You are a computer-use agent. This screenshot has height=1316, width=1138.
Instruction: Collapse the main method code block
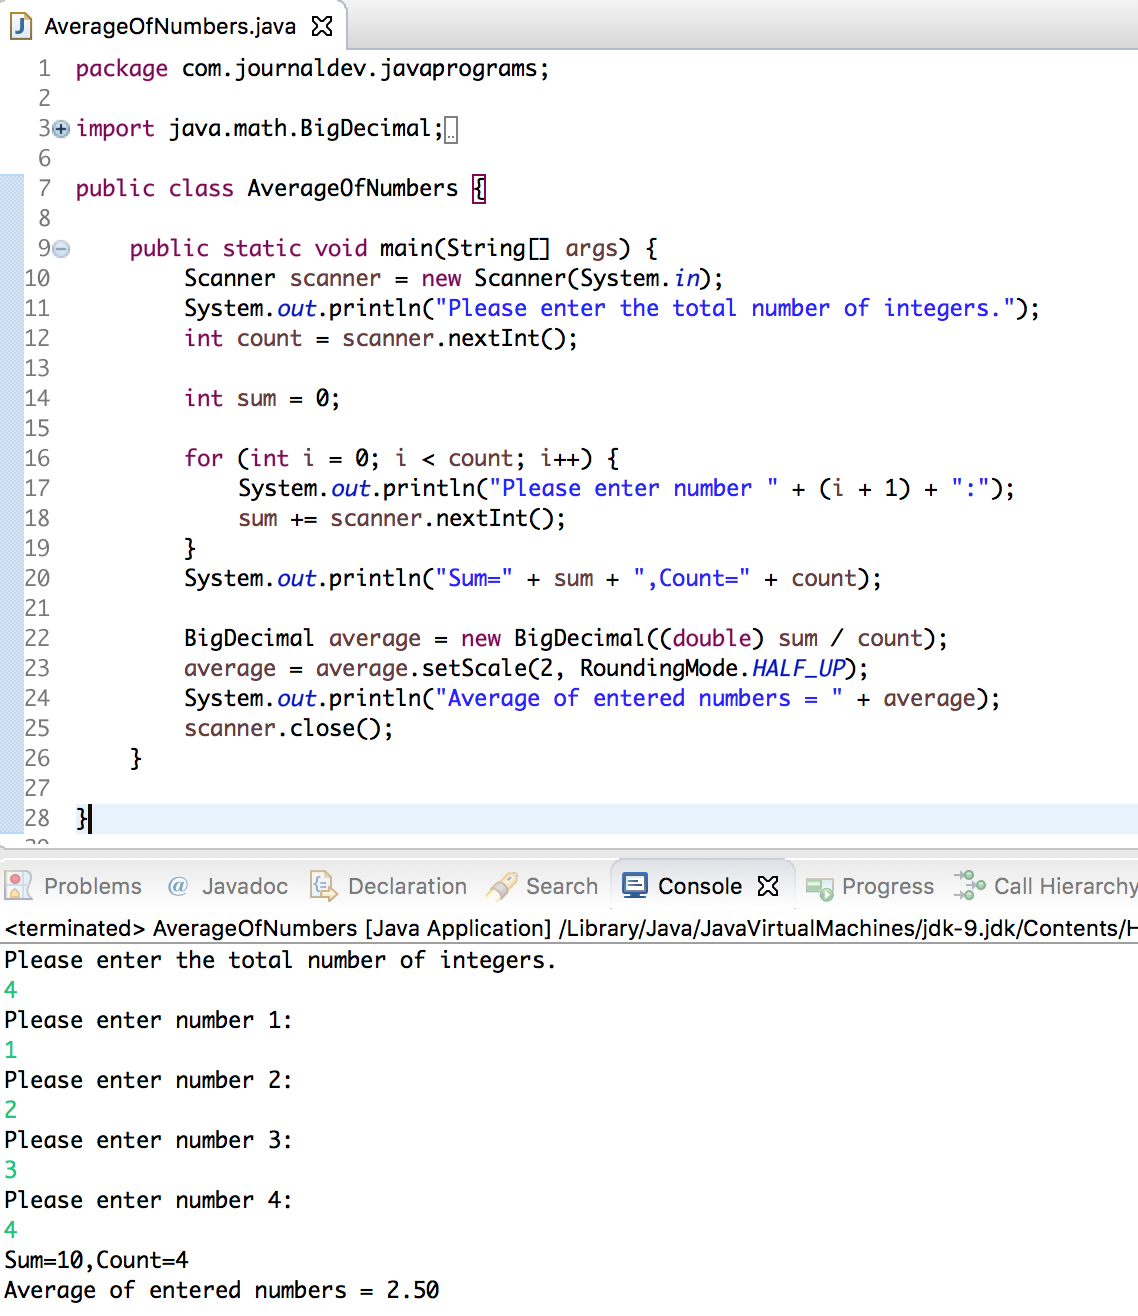tap(61, 249)
